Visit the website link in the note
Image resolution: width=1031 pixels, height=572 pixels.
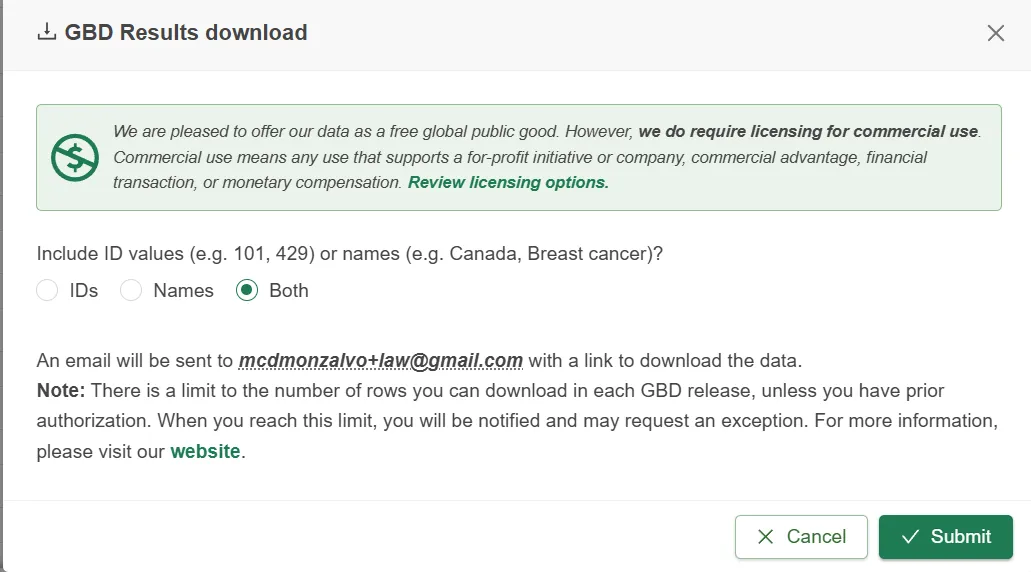205,451
